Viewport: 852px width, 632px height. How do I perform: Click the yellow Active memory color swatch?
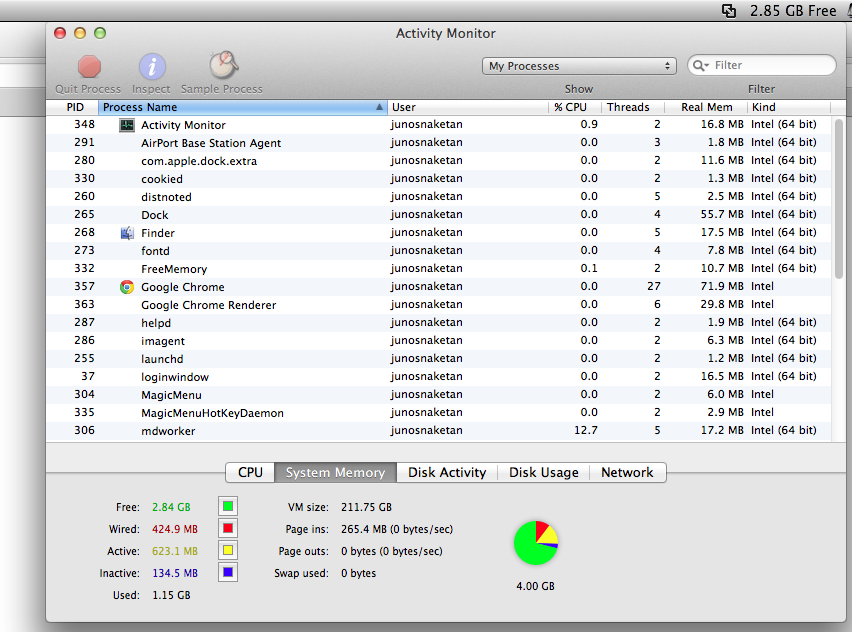[228, 550]
